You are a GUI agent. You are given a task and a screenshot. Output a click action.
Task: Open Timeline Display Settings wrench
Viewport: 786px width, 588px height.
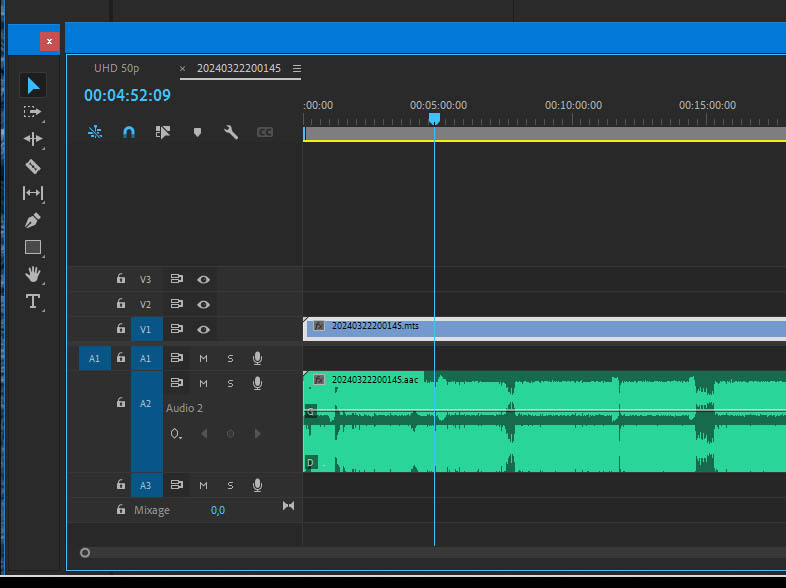pos(231,132)
